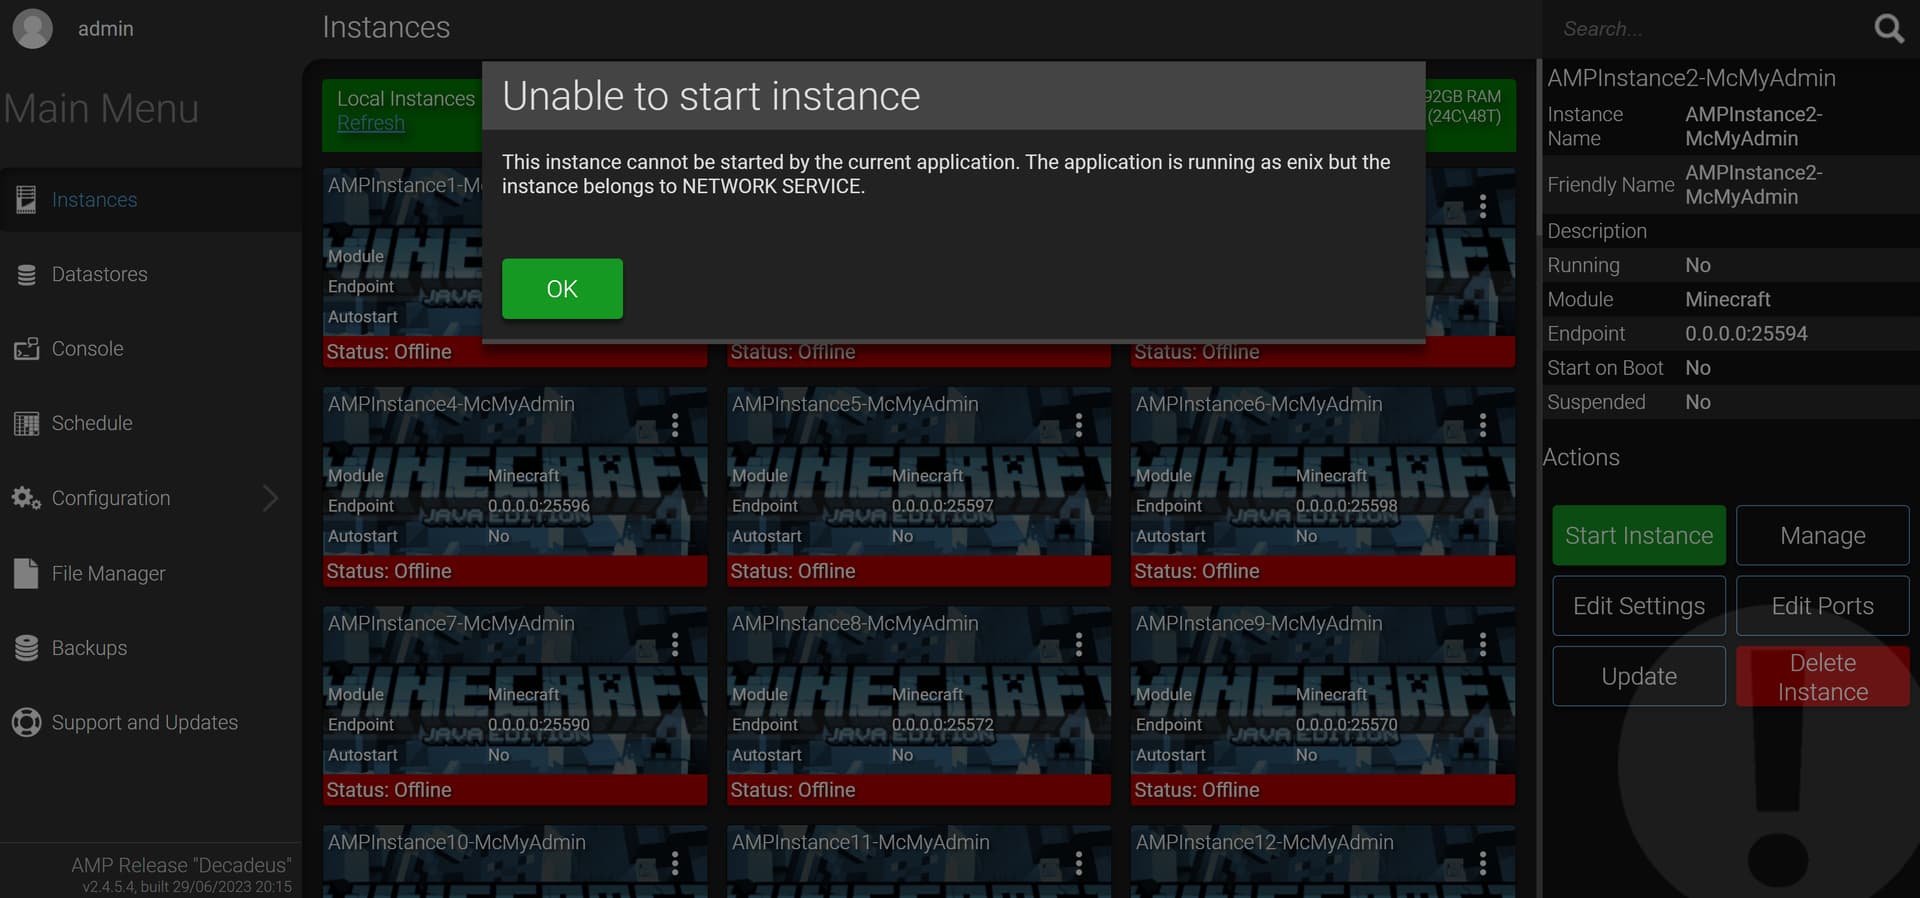Select the AMPInstance10-McMyAdmin card

pos(515,862)
